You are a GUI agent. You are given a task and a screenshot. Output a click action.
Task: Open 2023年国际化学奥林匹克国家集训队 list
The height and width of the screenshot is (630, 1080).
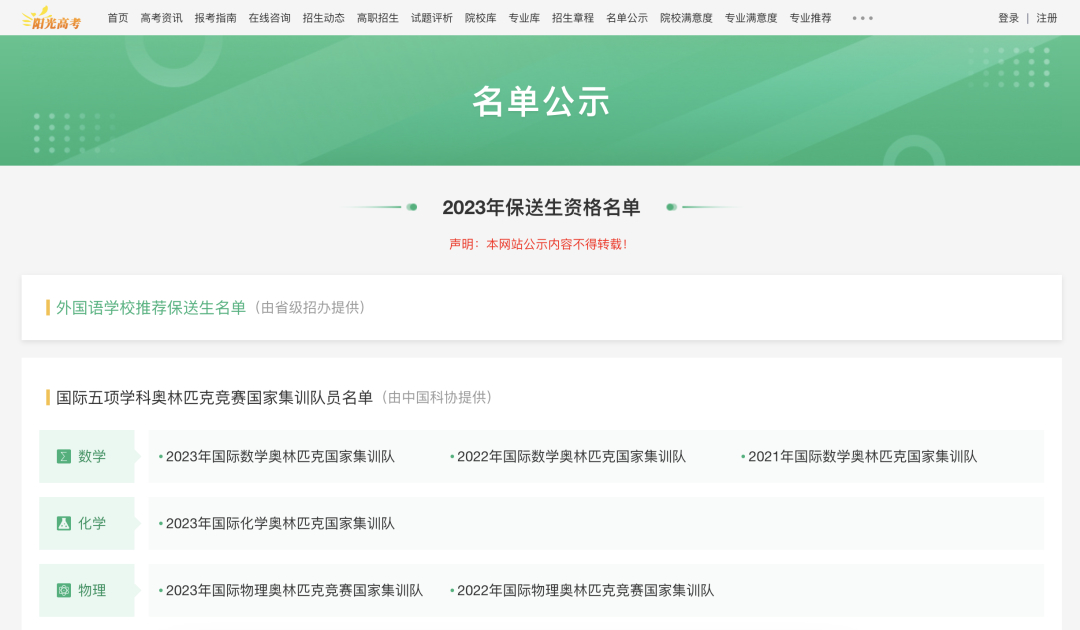click(x=280, y=524)
